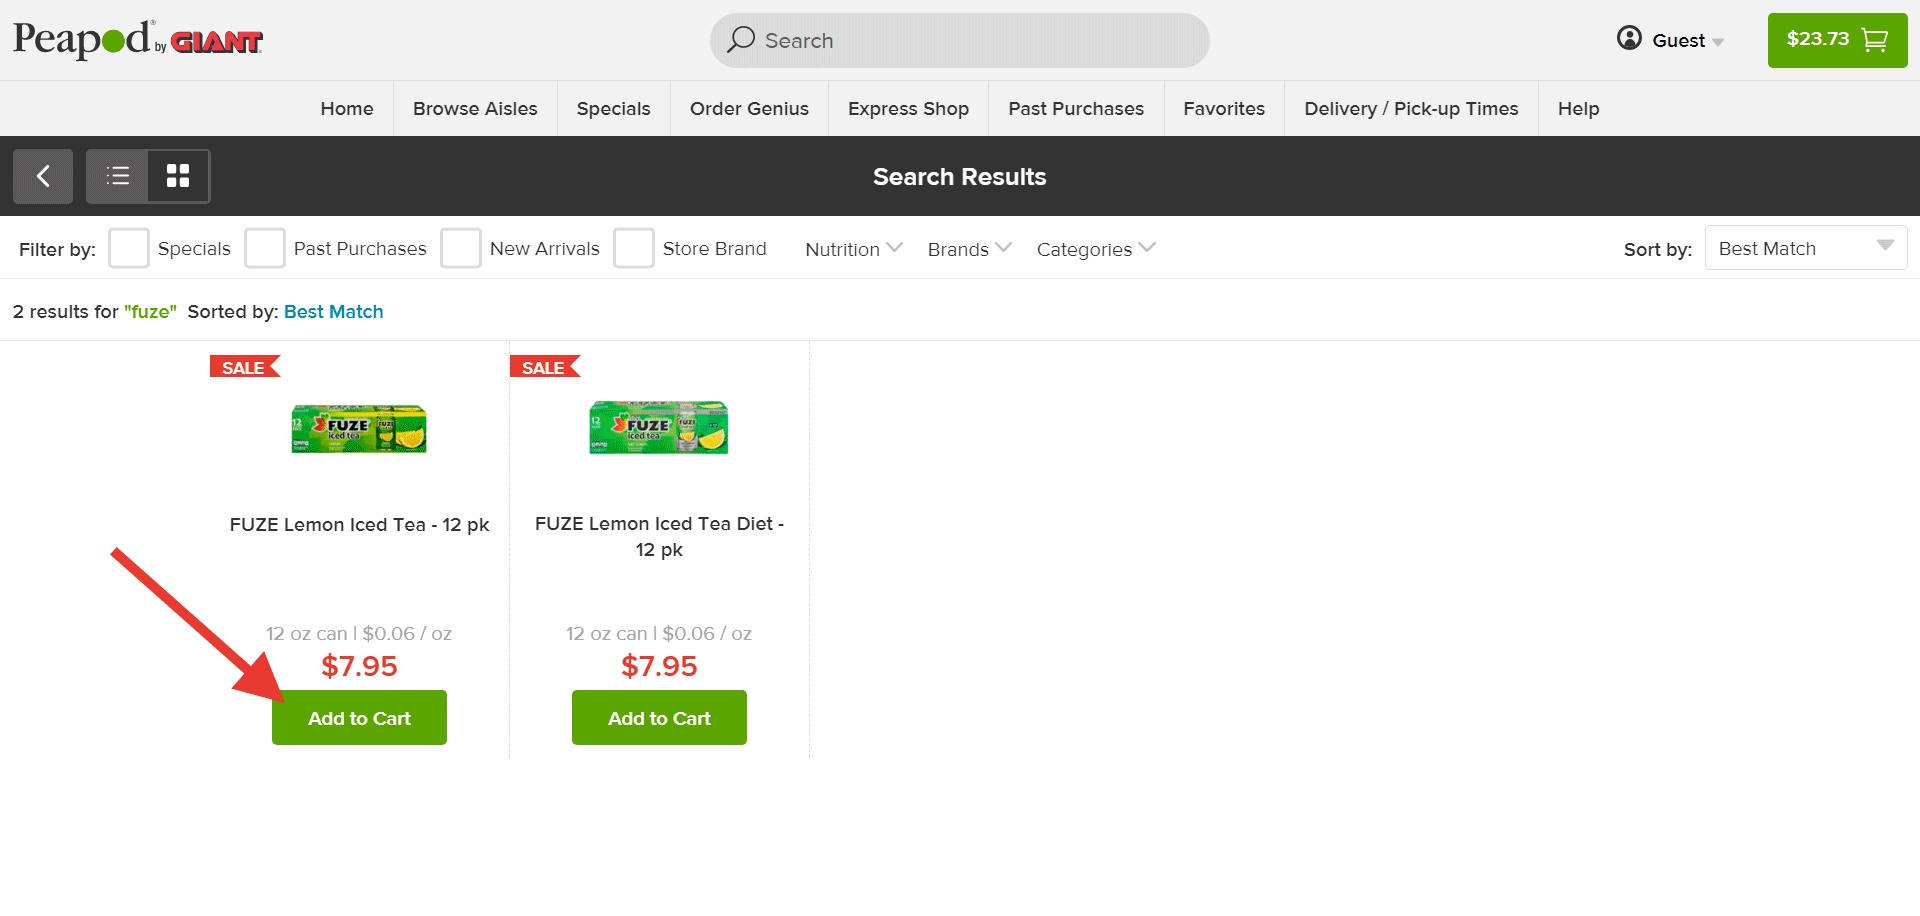Click the Guest account avatar icon

[x=1629, y=38]
